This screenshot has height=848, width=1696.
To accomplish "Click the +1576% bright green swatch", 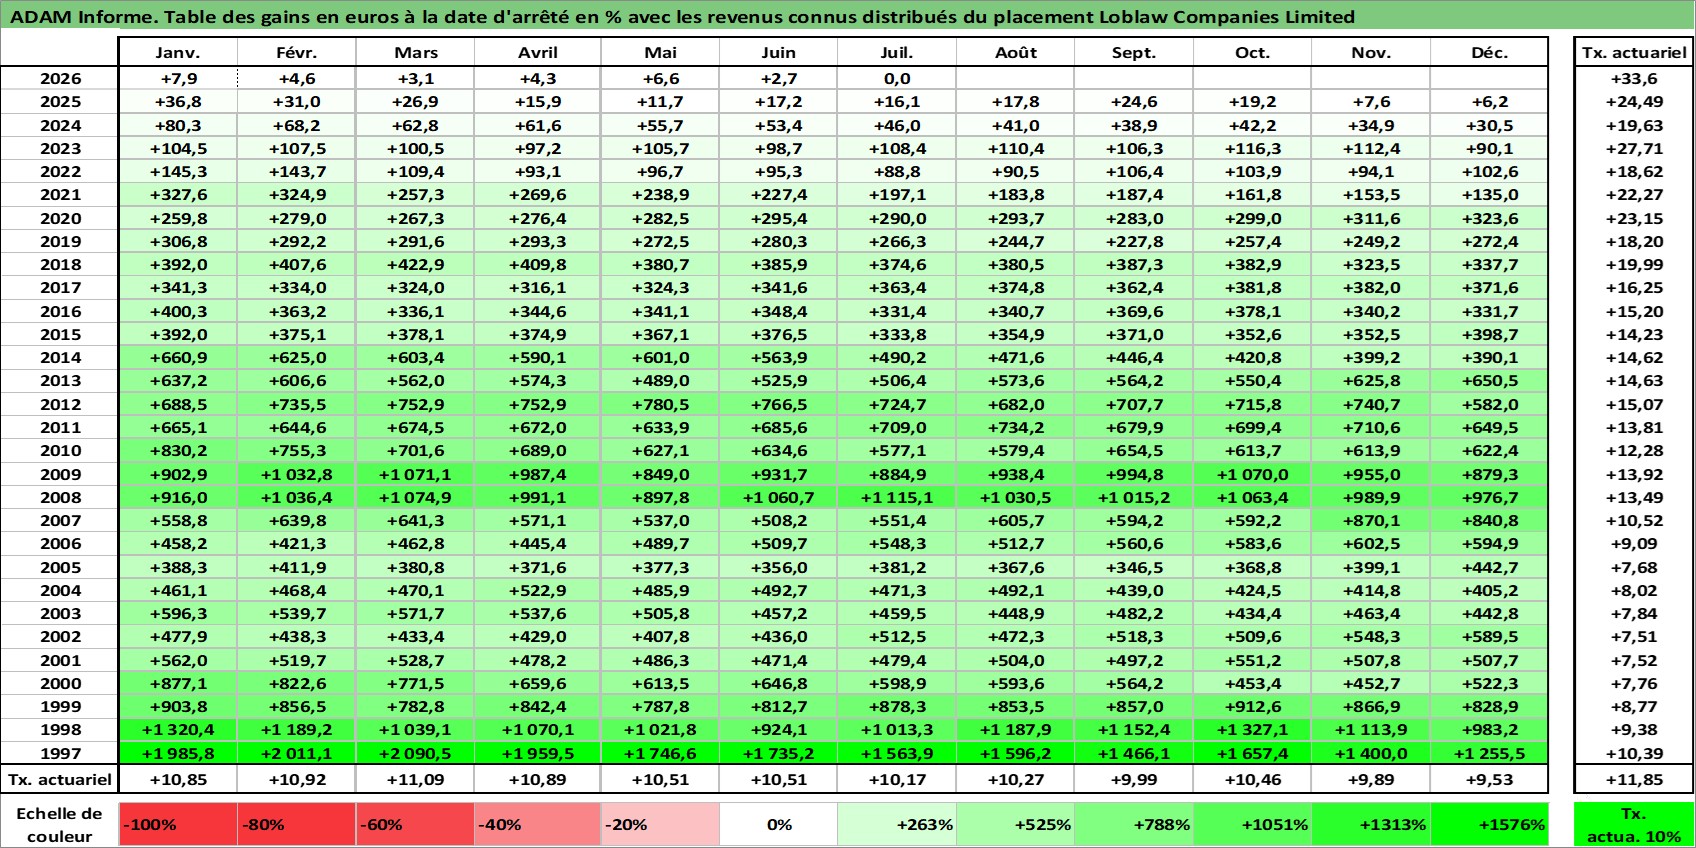I will (1489, 825).
